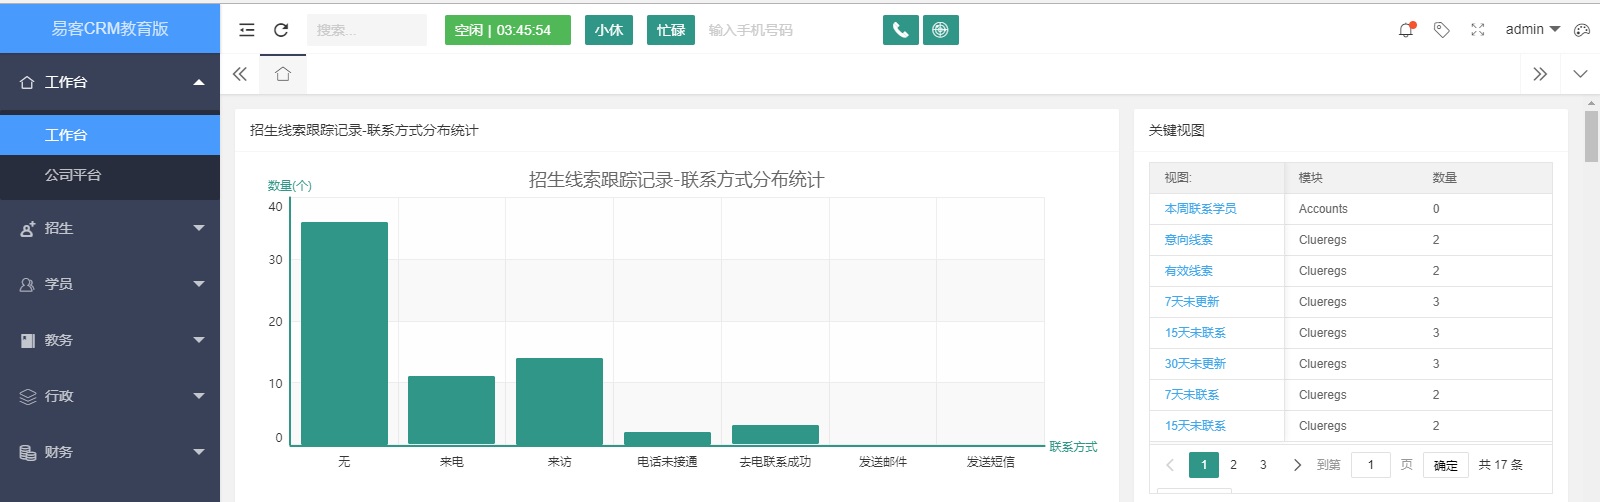Click the 来访 bar in chart

[x=559, y=401]
